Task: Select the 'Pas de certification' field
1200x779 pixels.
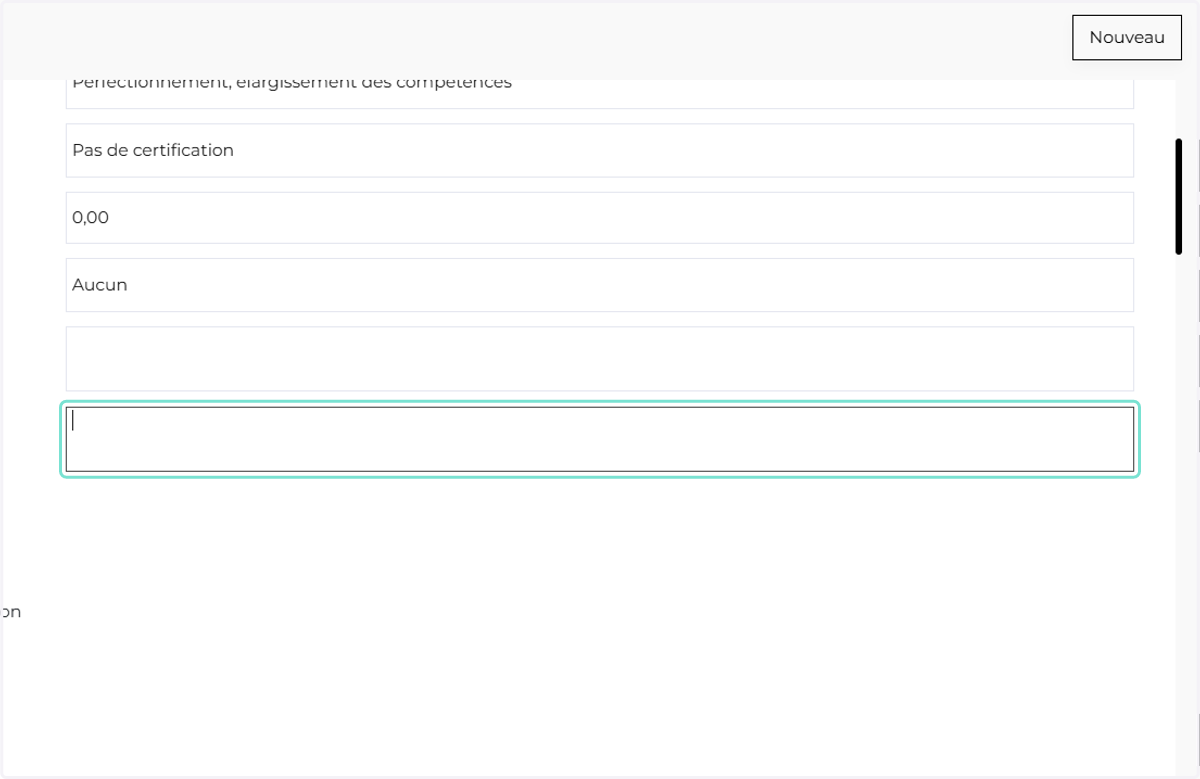Action: point(600,150)
